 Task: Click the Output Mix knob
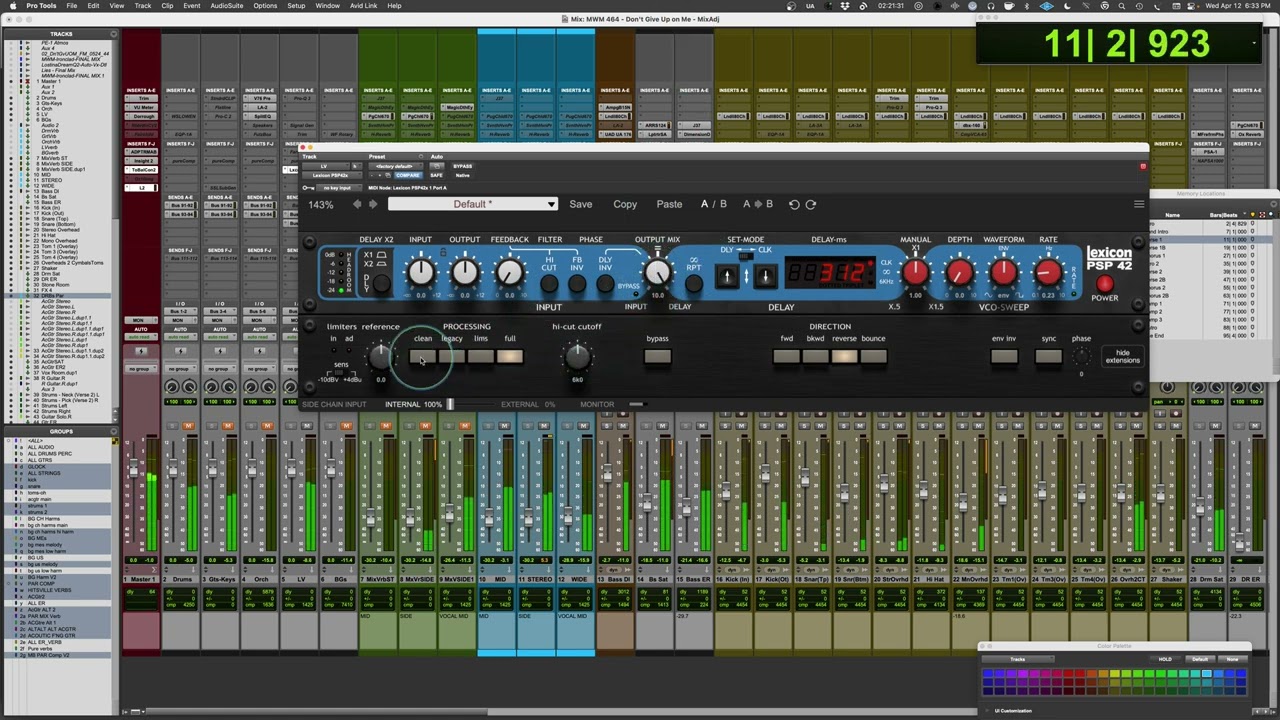[x=657, y=272]
